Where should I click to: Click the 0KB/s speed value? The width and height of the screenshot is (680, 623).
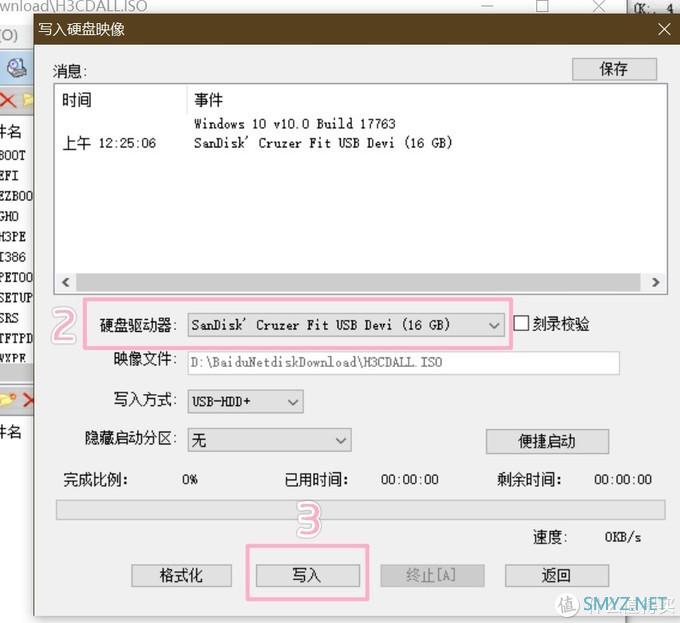click(623, 537)
